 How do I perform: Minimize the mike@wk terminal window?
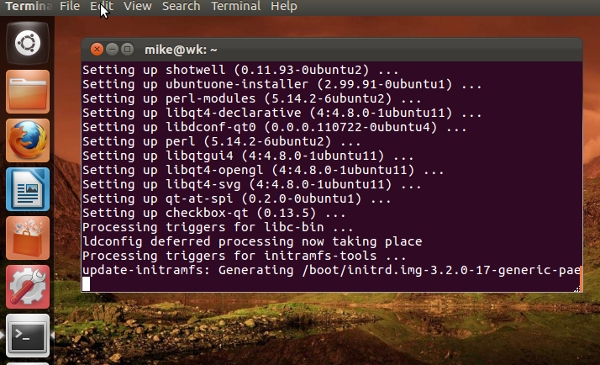click(x=112, y=49)
